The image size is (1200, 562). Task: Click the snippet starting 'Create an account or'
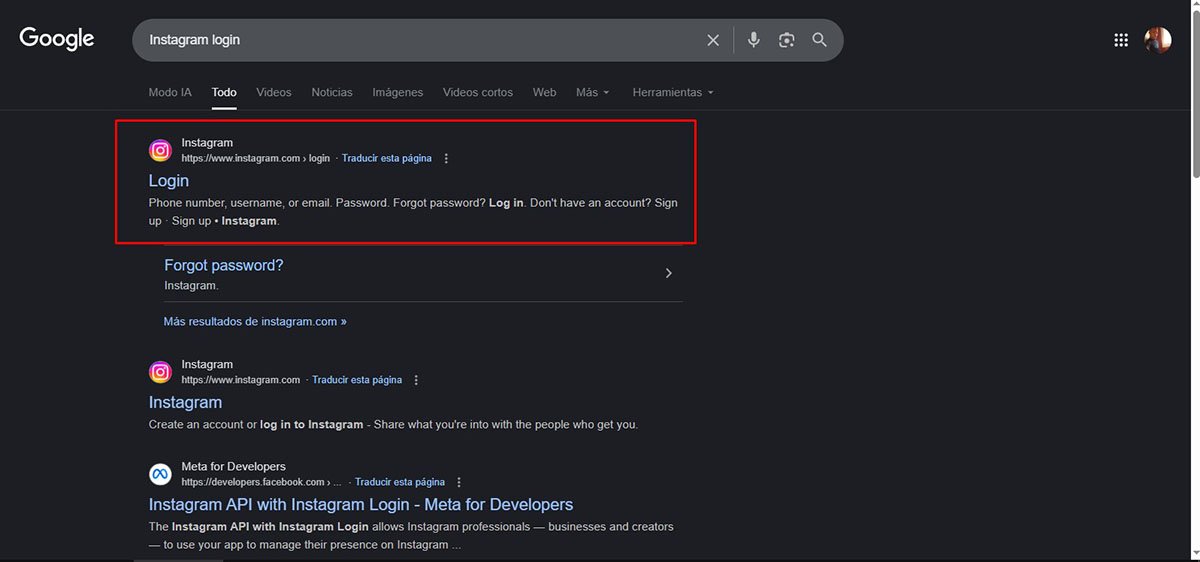393,424
